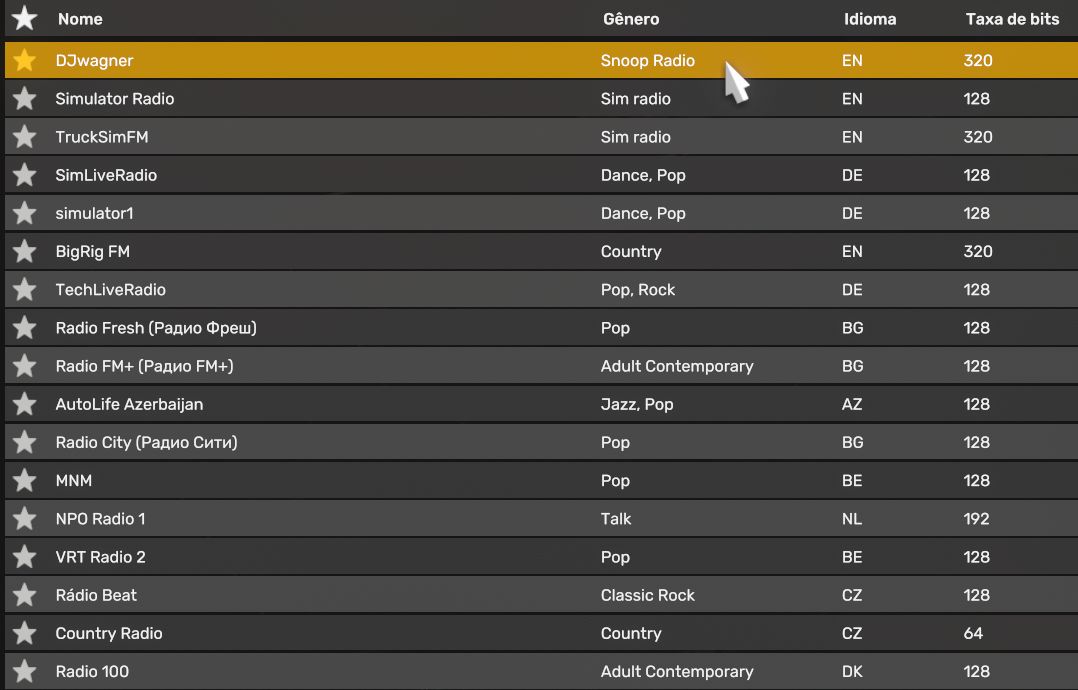Toggle star for Radio 100
Screen dimensions: 1078x690
click(25, 671)
